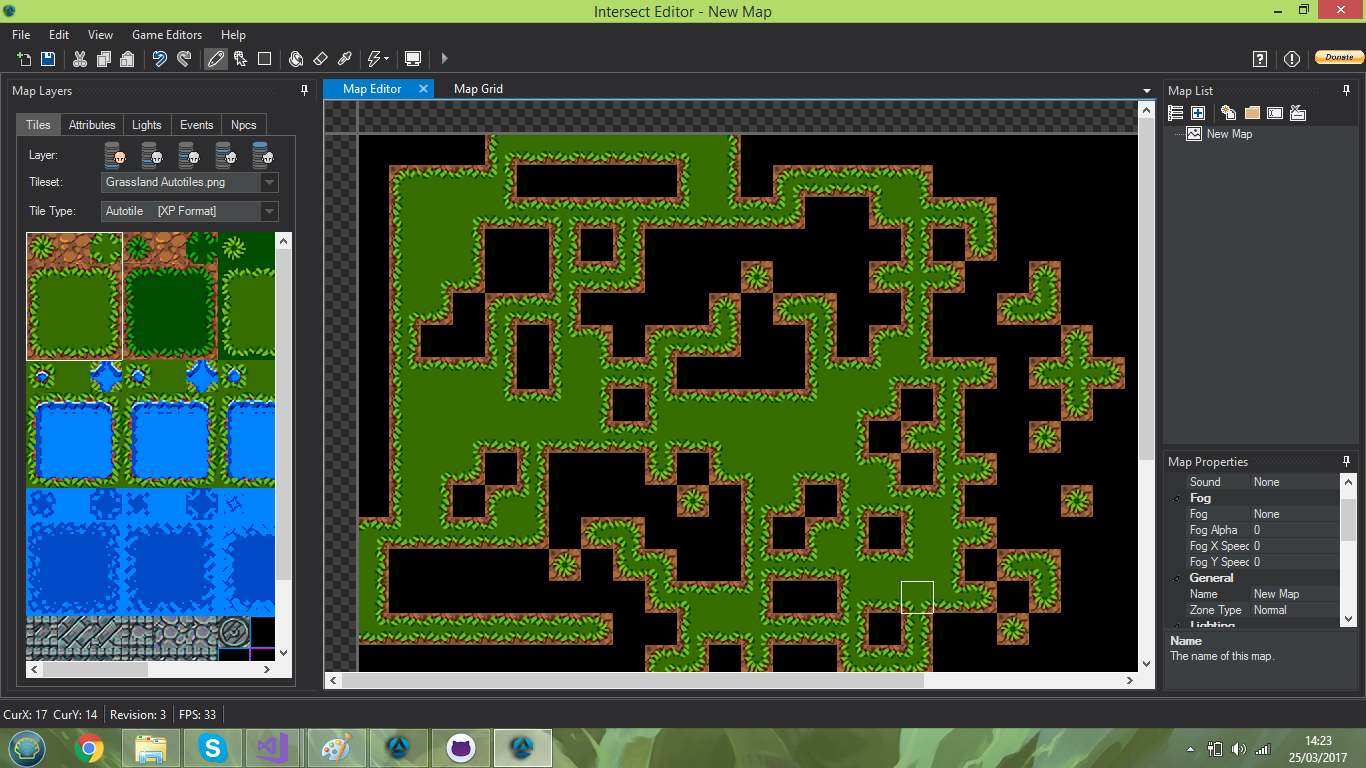Open the Game Editors menu

pyautogui.click(x=166, y=35)
